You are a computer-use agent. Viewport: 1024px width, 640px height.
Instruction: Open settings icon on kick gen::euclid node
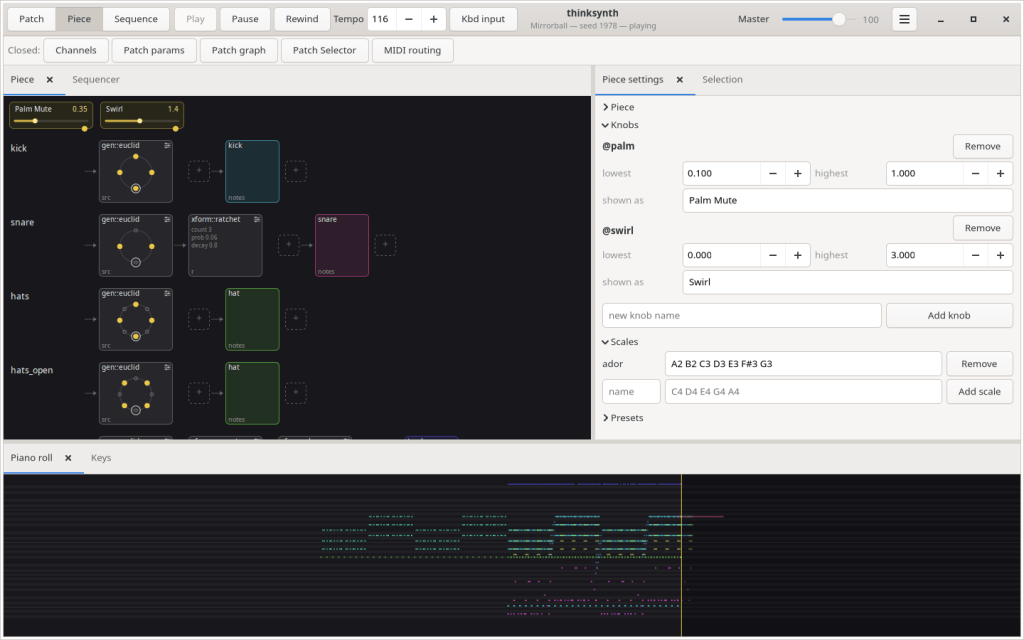pyautogui.click(x=167, y=146)
